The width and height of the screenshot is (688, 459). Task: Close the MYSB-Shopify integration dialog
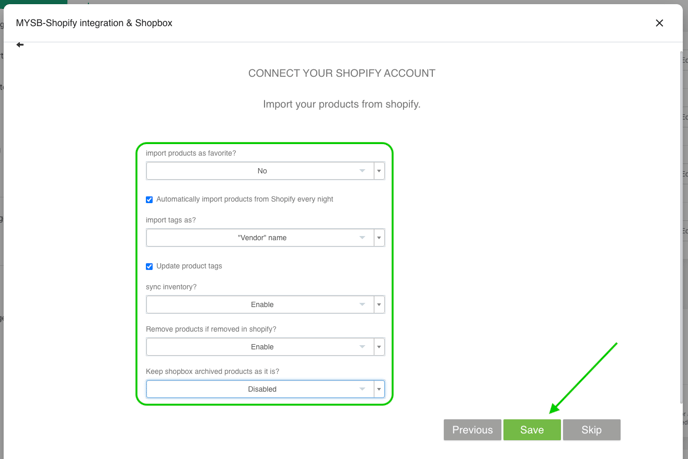pyautogui.click(x=659, y=23)
